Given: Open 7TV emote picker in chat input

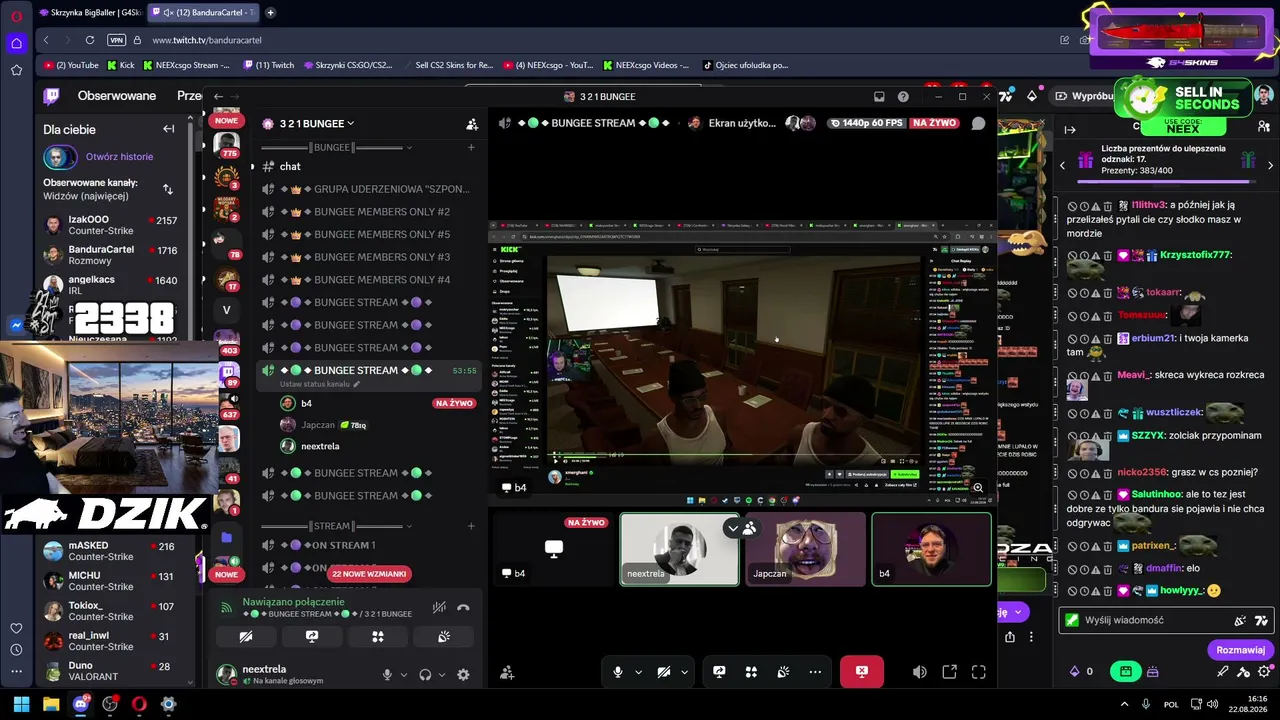Looking at the screenshot, I should tap(1261, 620).
